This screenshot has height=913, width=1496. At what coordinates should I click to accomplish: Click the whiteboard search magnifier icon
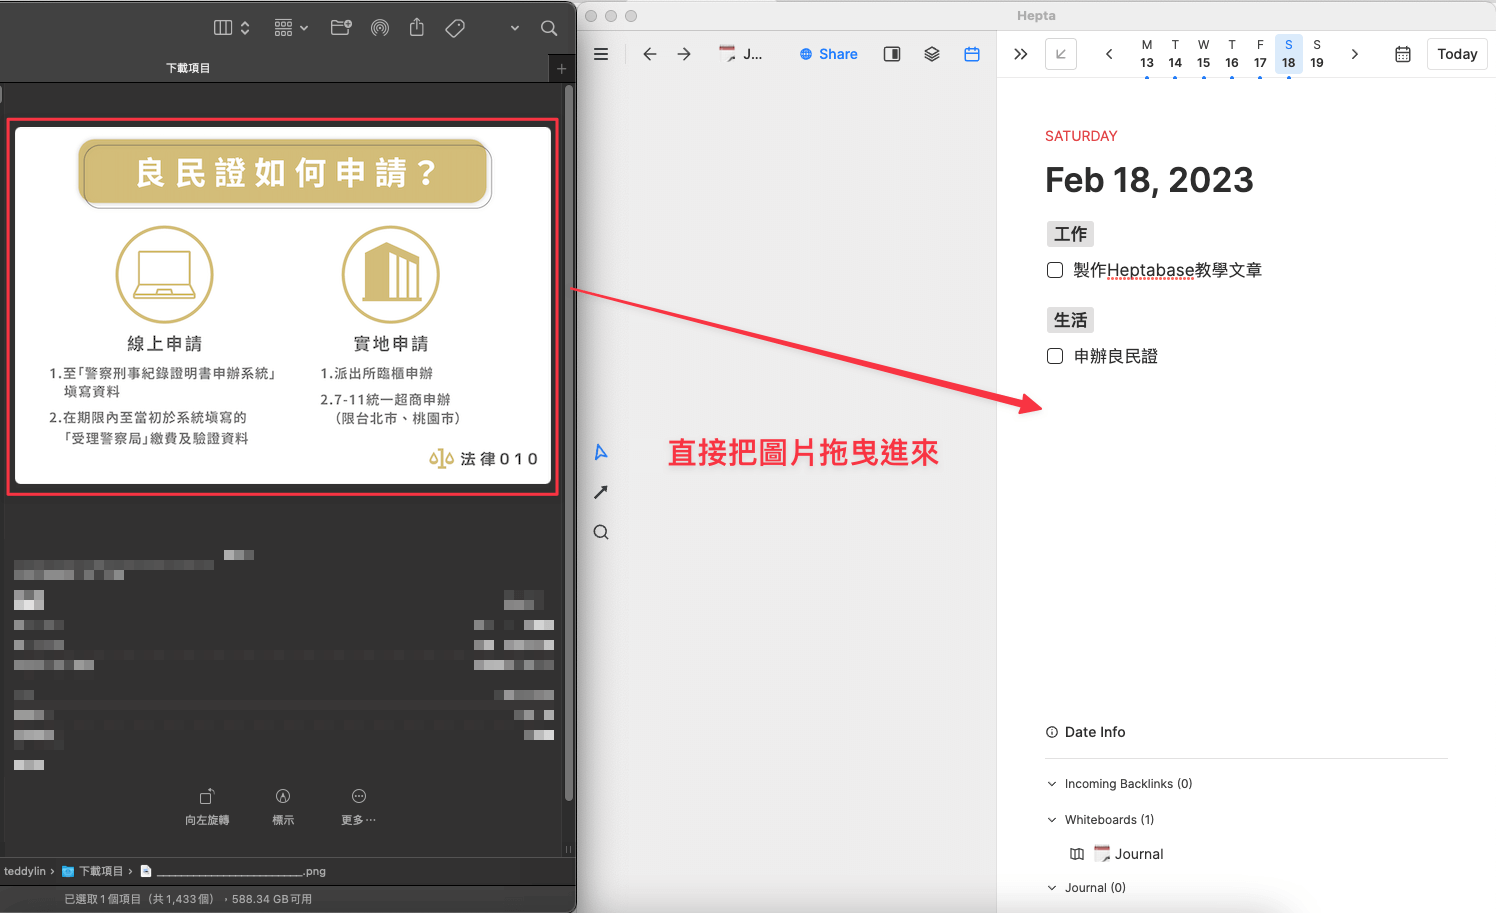point(601,532)
